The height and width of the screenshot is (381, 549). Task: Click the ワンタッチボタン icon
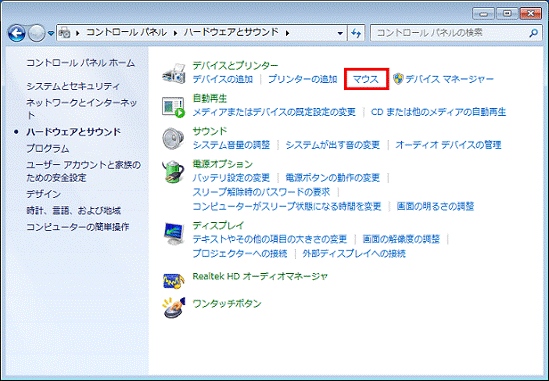(174, 307)
